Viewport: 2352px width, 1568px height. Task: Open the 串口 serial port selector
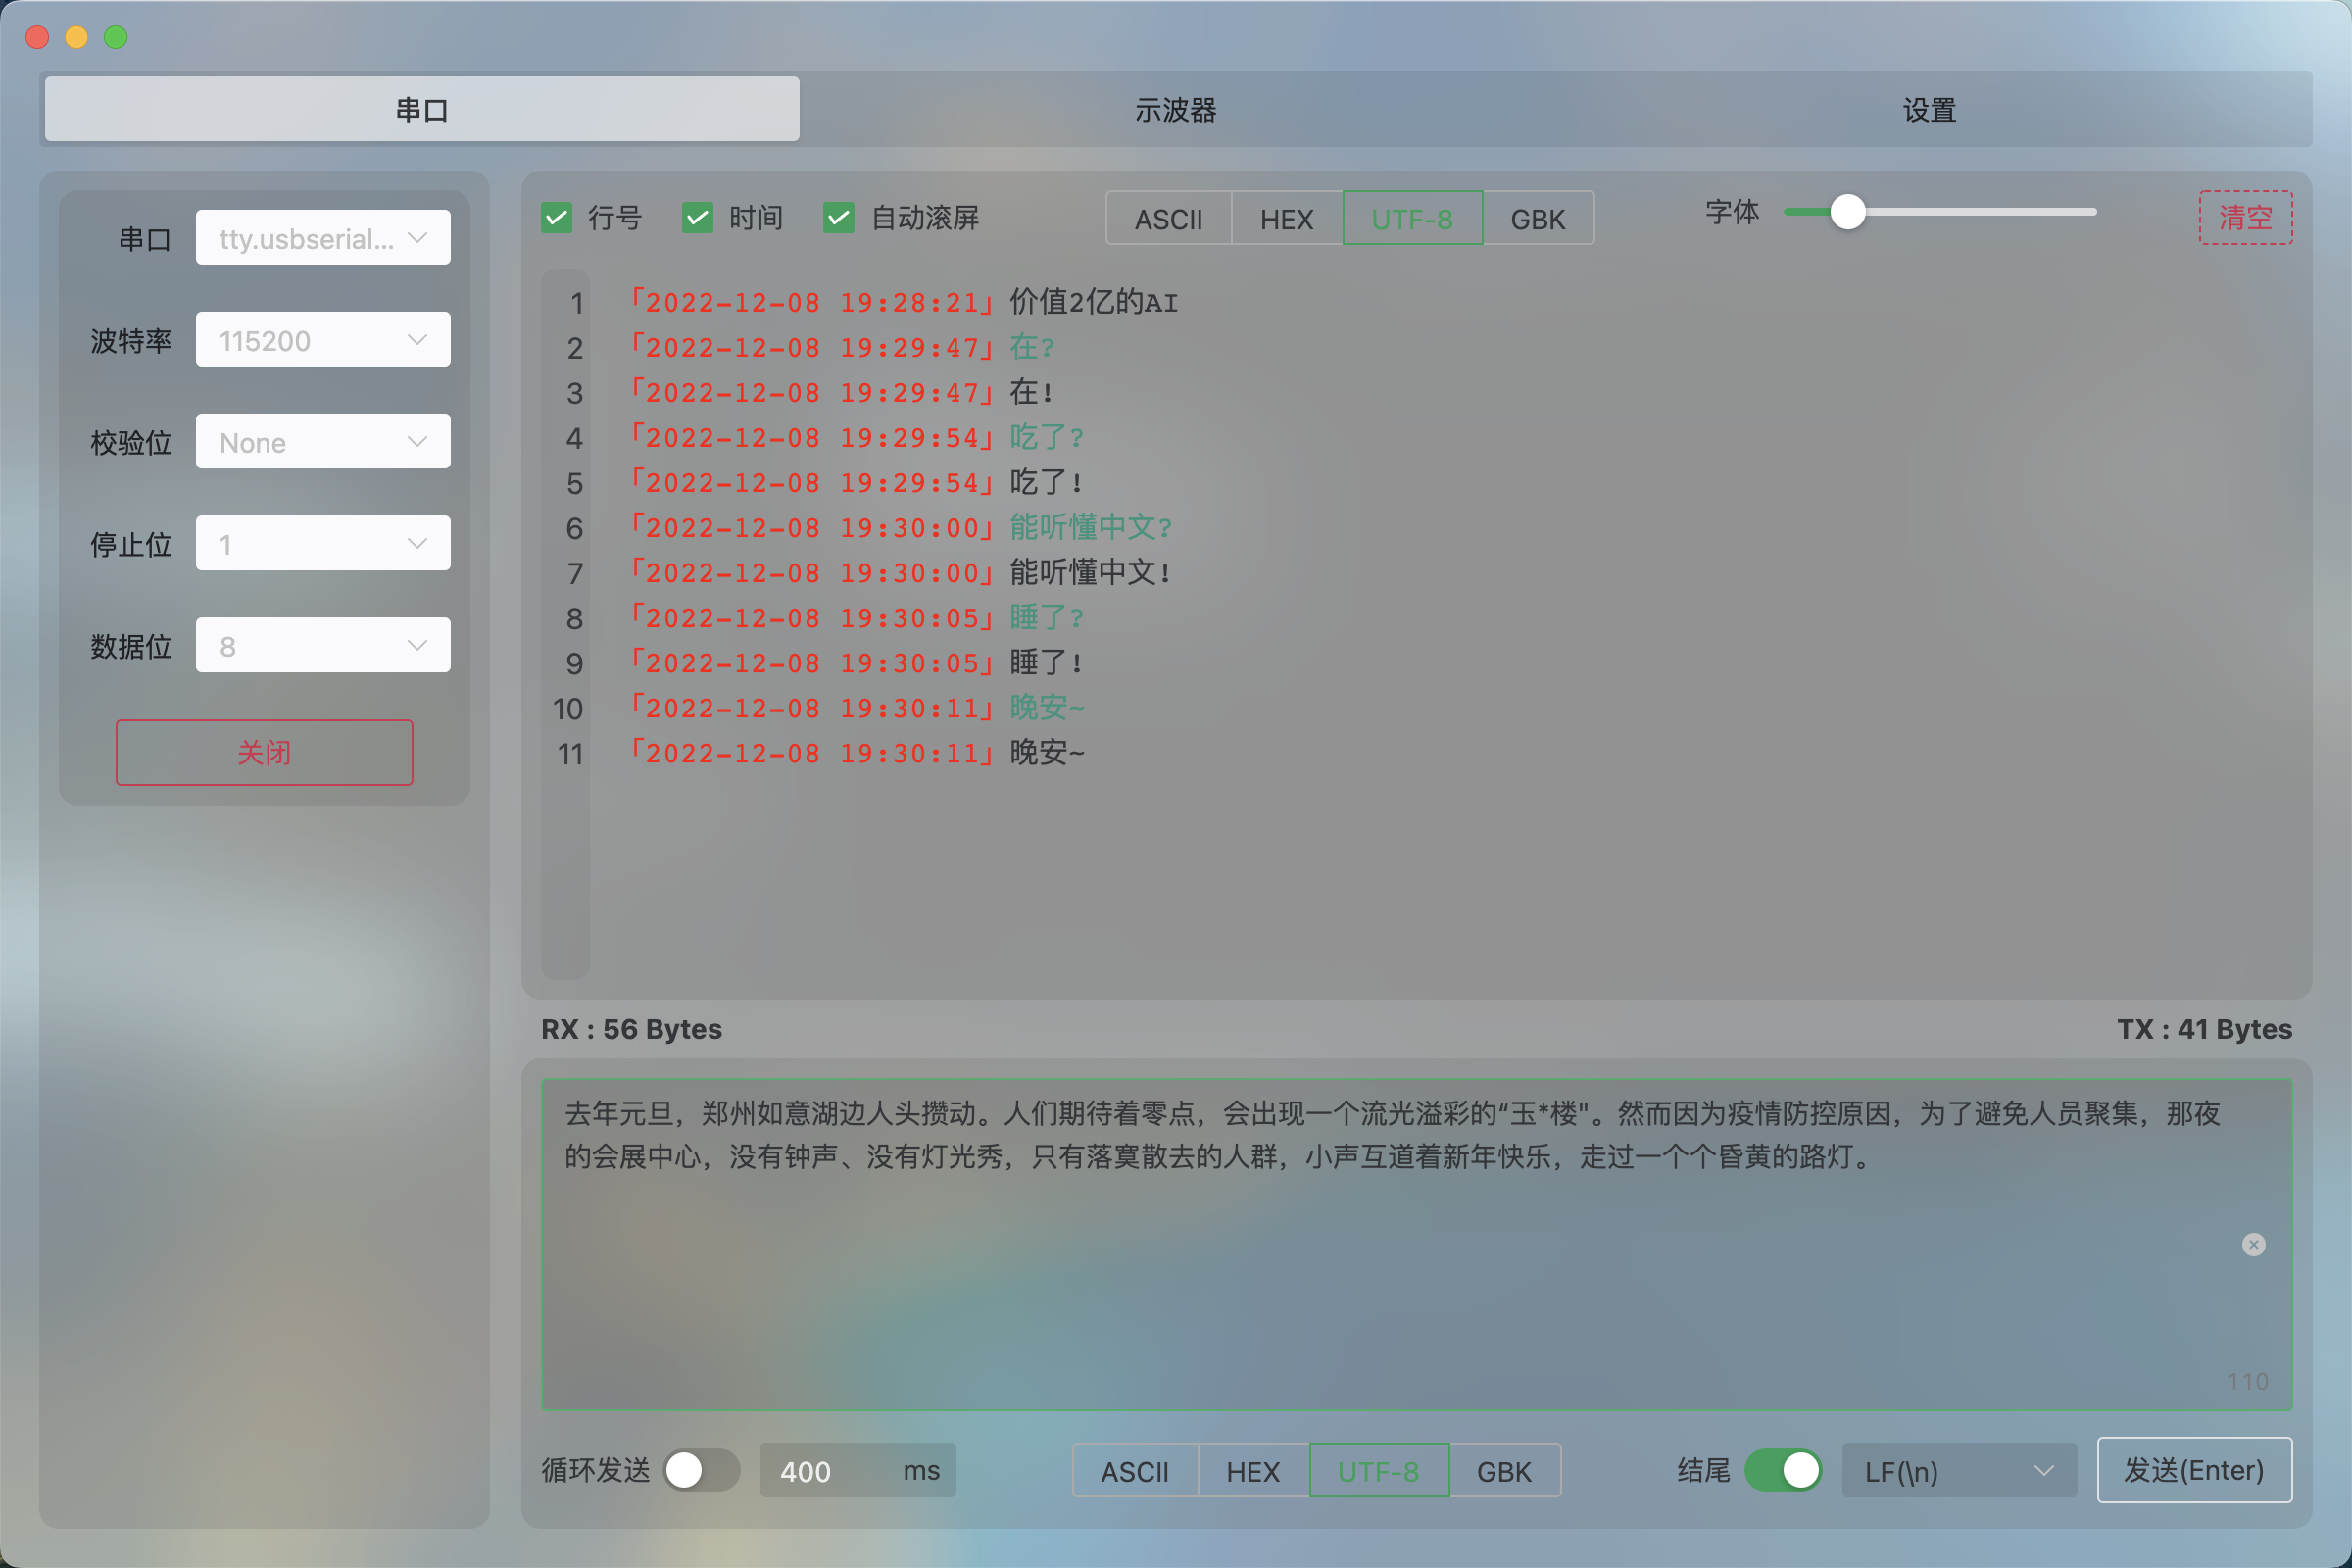322,237
